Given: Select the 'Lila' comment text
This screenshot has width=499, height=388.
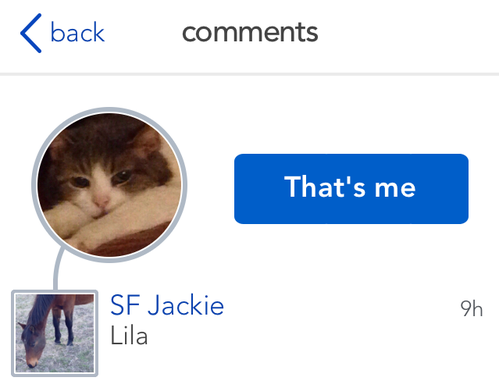Looking at the screenshot, I should coord(129,335).
